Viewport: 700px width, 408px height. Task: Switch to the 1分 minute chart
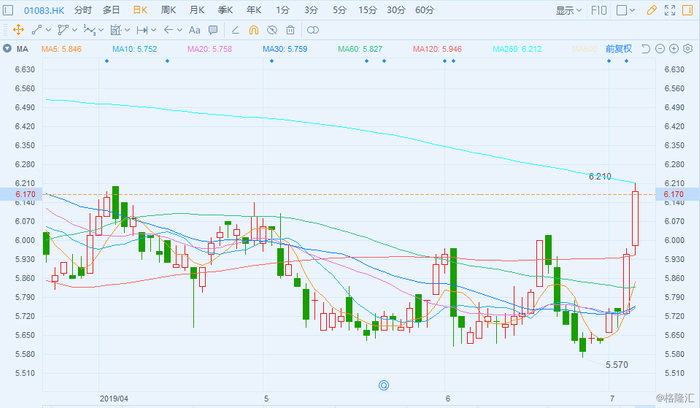tap(283, 10)
